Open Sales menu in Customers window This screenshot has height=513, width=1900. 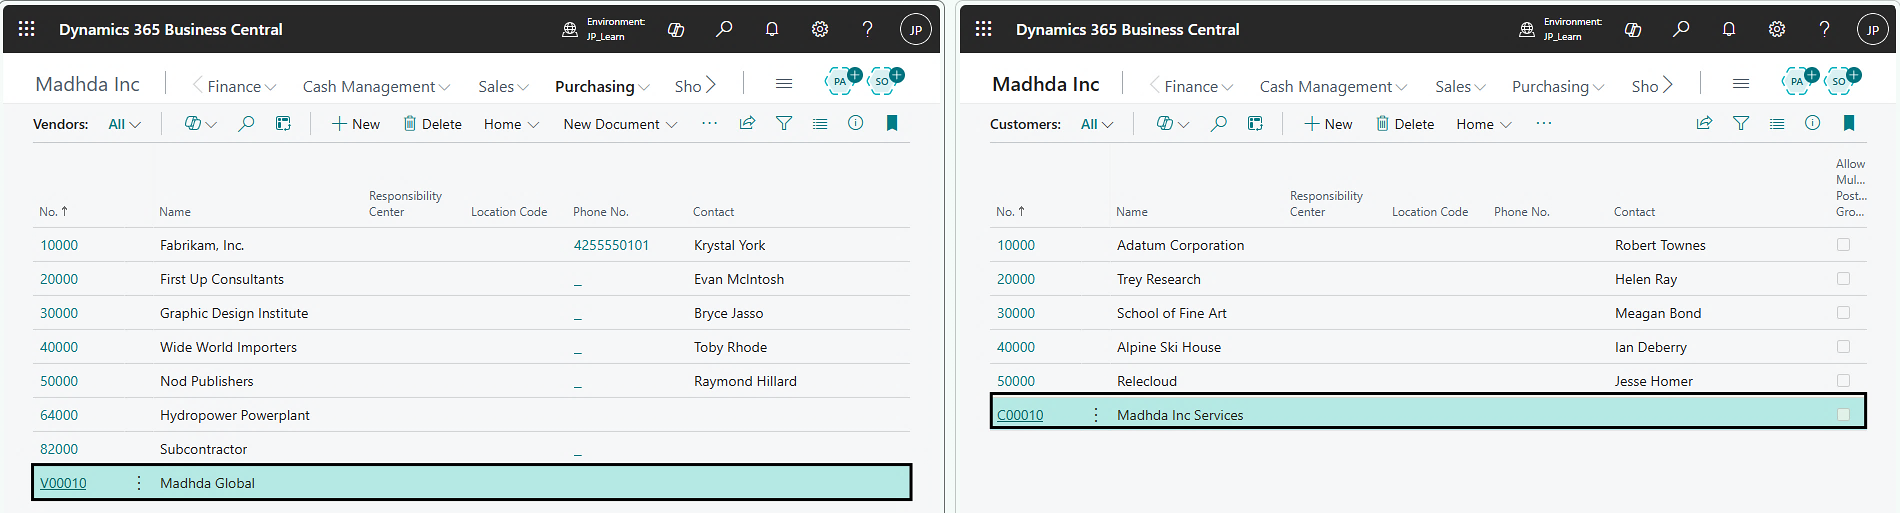pos(1460,86)
